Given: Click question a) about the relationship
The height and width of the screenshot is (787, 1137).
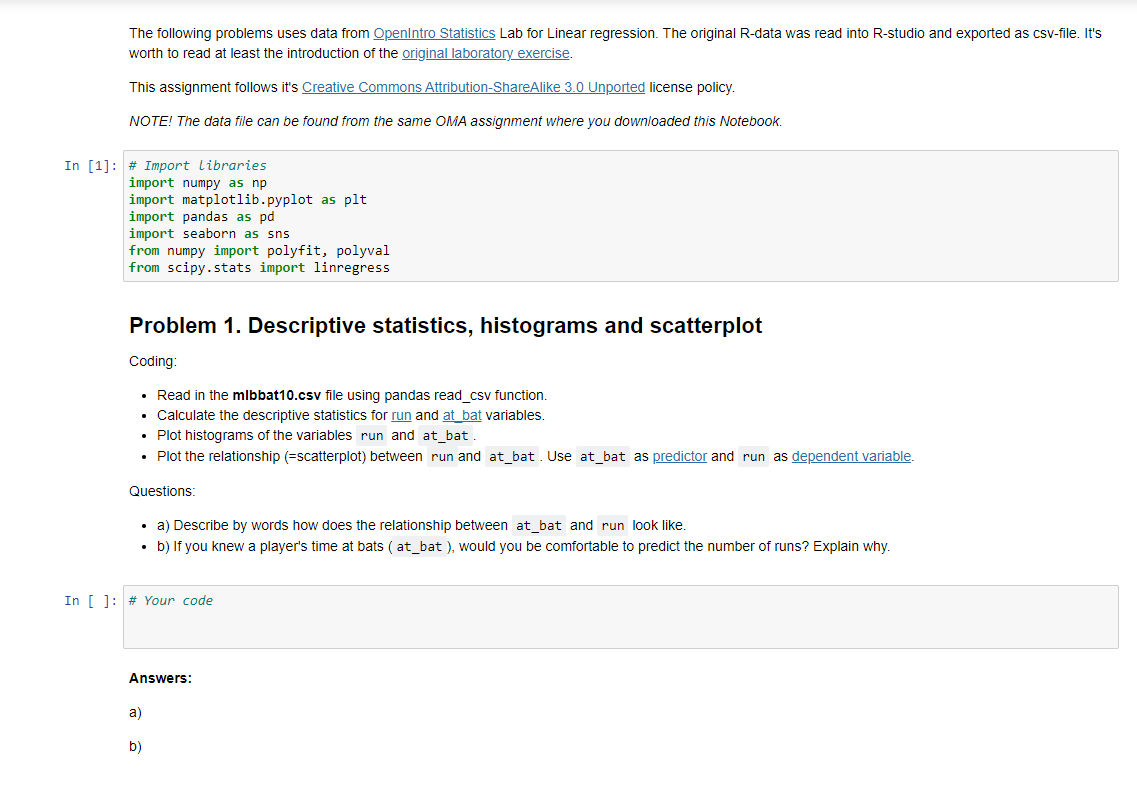Looking at the screenshot, I should pos(421,526).
